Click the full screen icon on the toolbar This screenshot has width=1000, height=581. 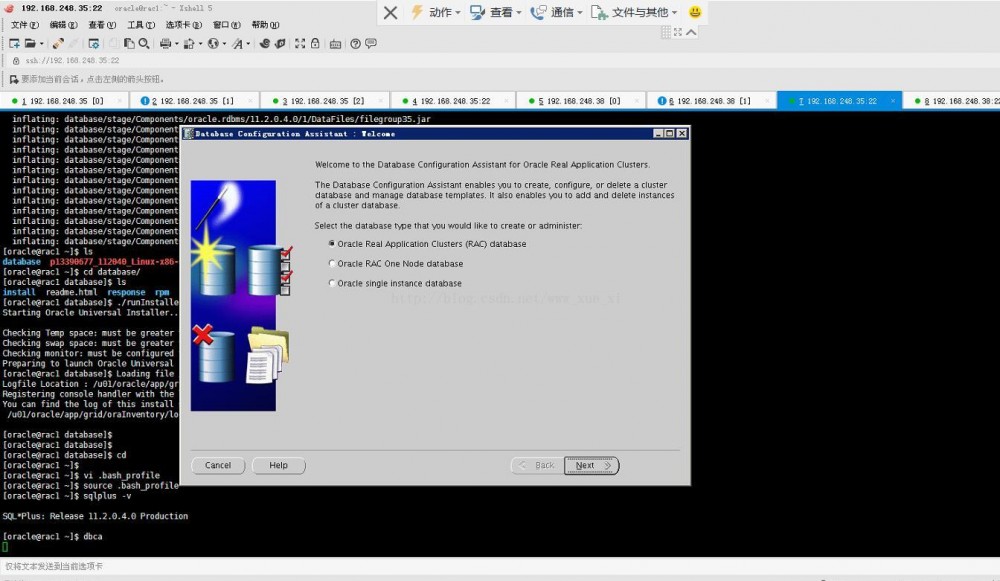click(x=298, y=44)
